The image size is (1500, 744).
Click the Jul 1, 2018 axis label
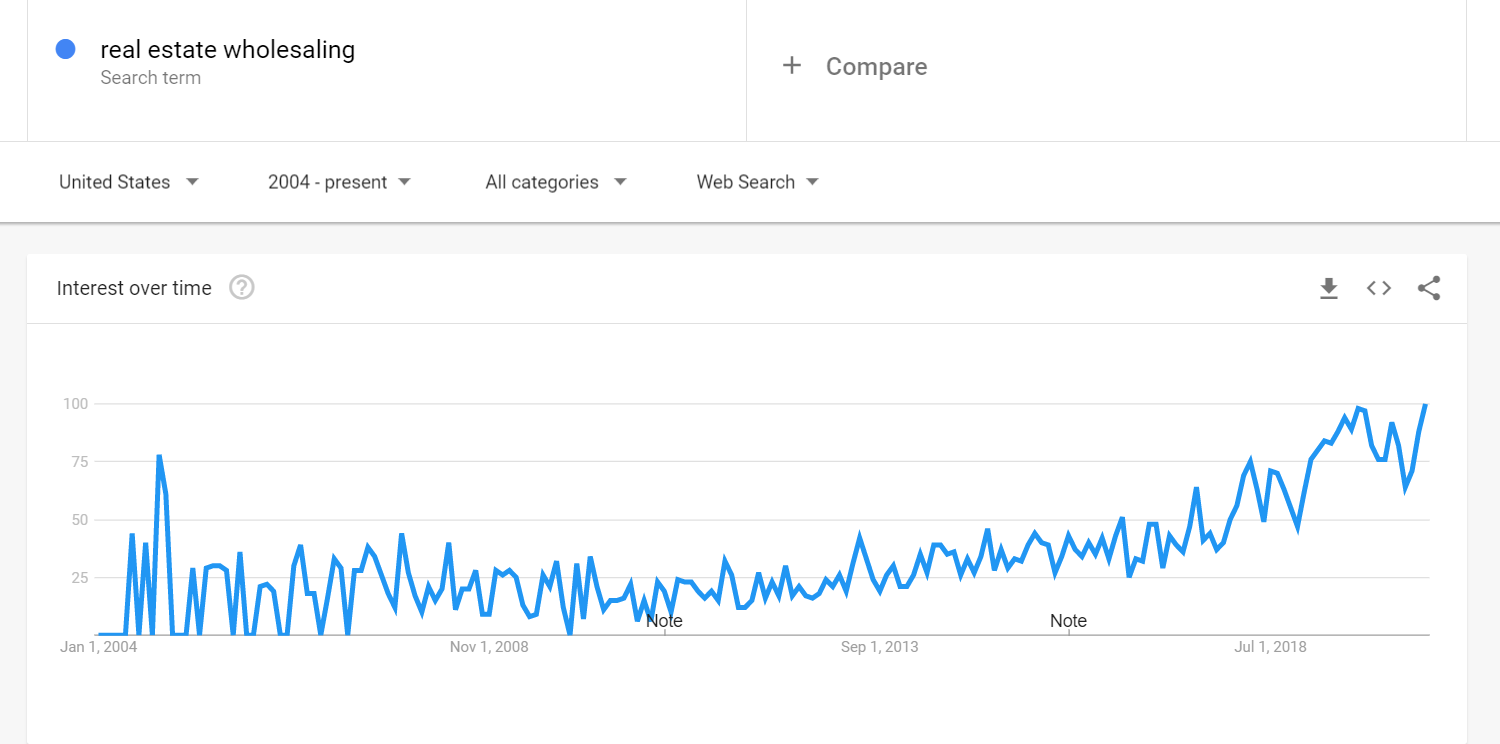click(x=1270, y=647)
